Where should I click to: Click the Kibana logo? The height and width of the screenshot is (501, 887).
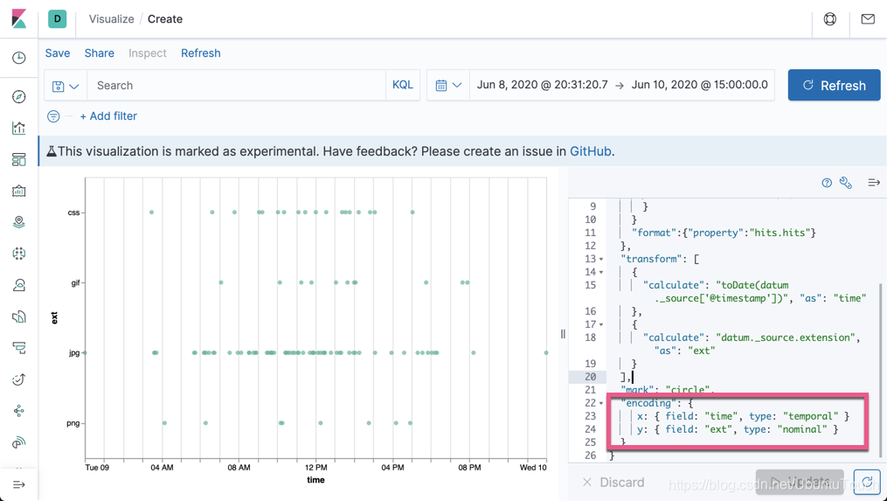click(19, 19)
